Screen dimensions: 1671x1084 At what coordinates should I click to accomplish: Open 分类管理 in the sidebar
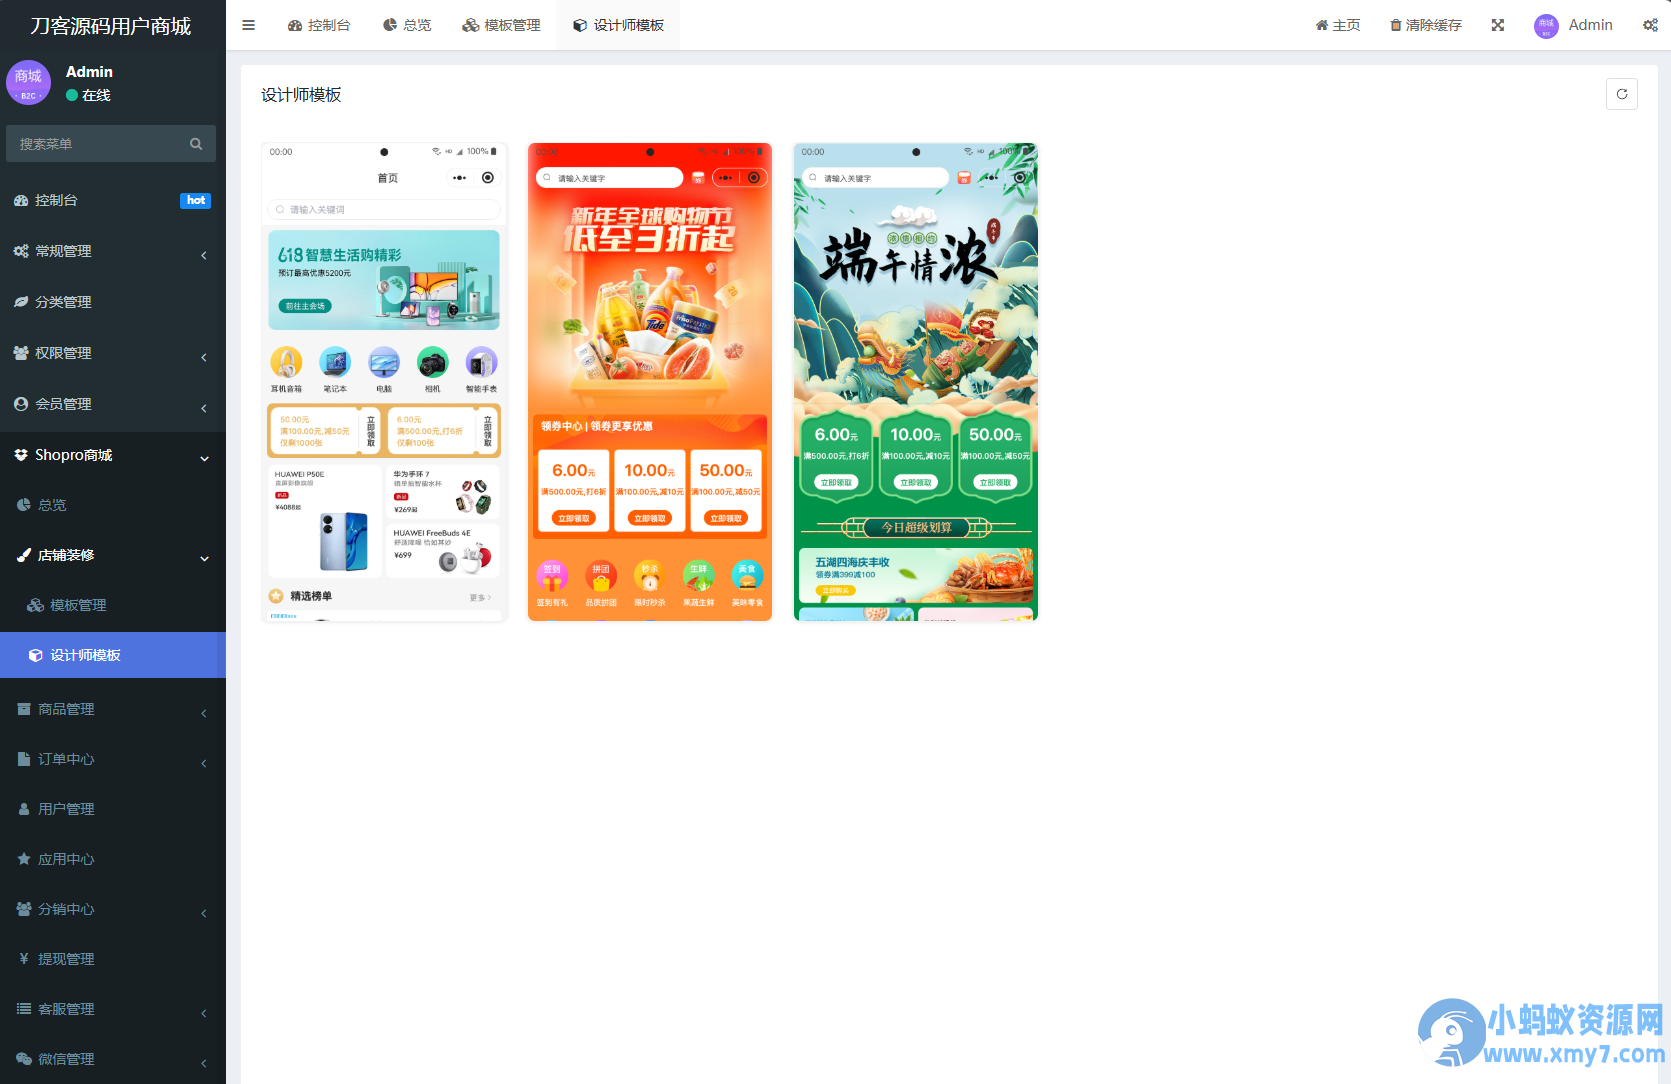click(64, 302)
